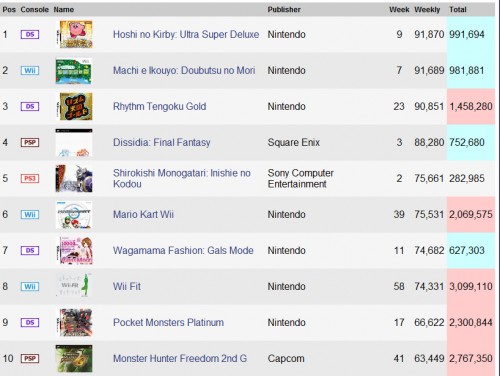This screenshot has height=376, width=500.
Task: Open Hoshi no Kirby cover art thumbnail
Action: (74, 34)
